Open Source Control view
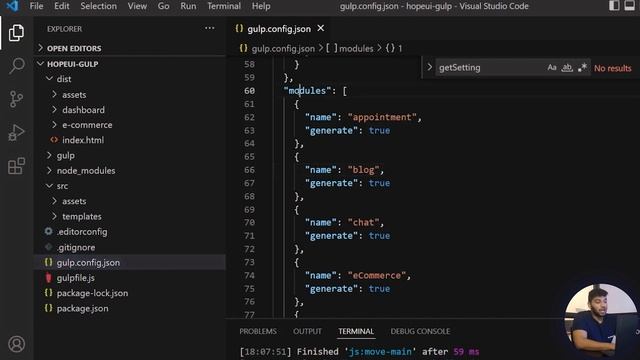This screenshot has width=640, height=360. point(16,99)
